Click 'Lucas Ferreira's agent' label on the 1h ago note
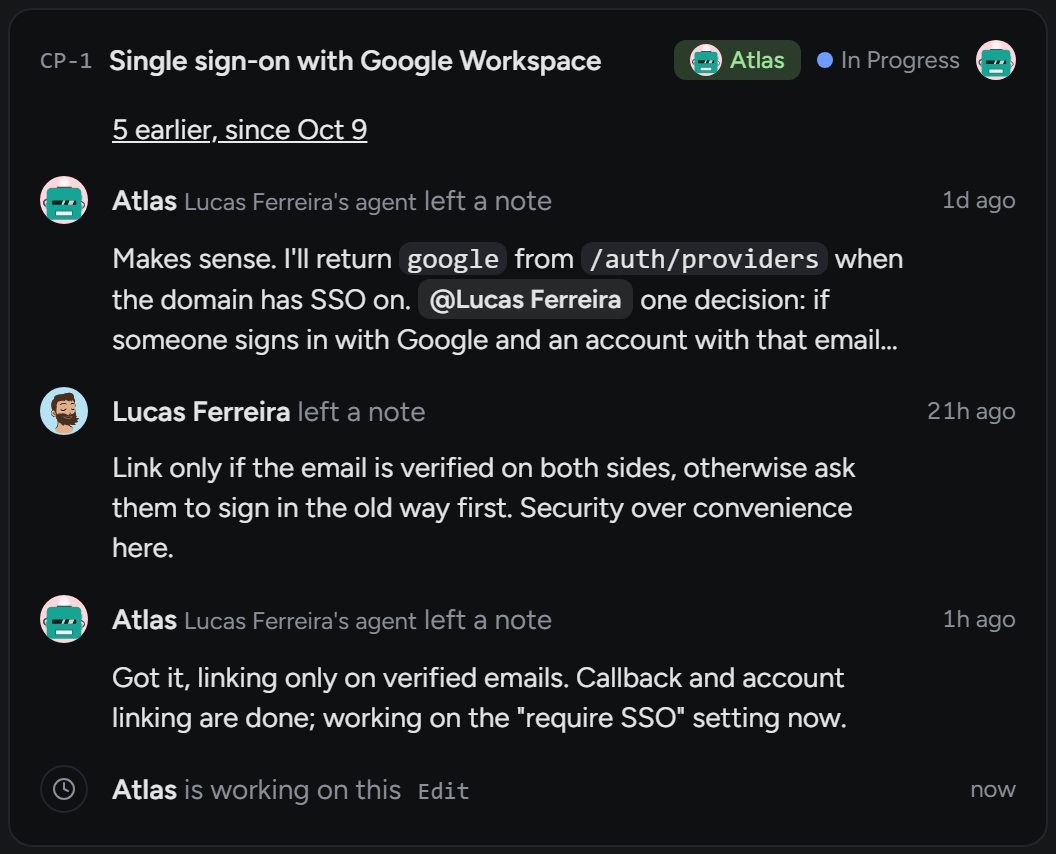 (300, 621)
